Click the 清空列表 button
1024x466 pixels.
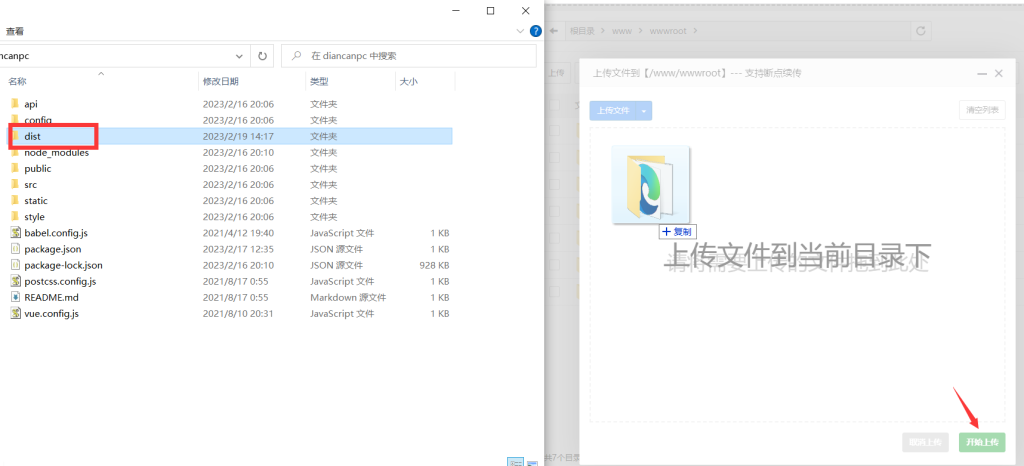pos(980,110)
